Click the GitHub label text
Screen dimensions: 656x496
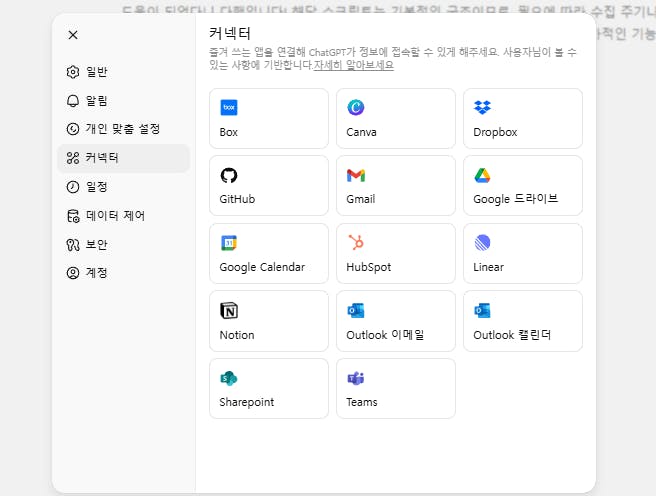(237, 199)
